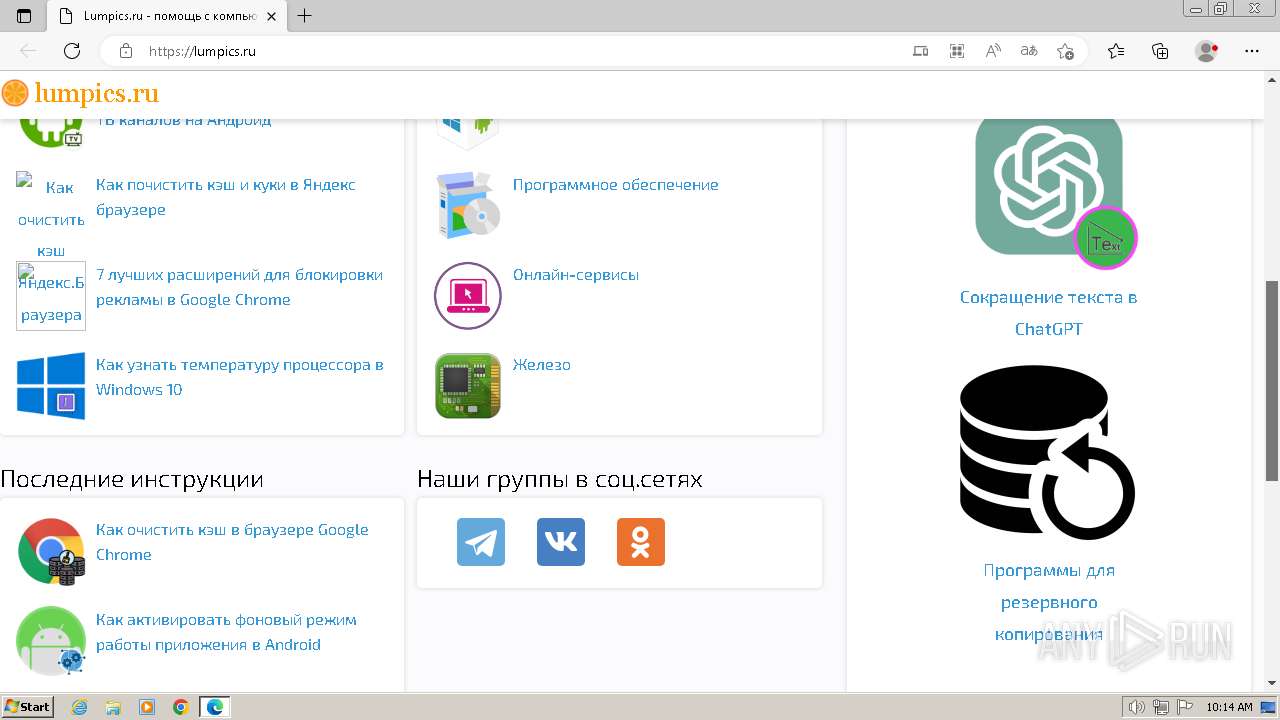Open Edge Settings and more menu
The width and height of the screenshot is (1280, 720).
1252,51
